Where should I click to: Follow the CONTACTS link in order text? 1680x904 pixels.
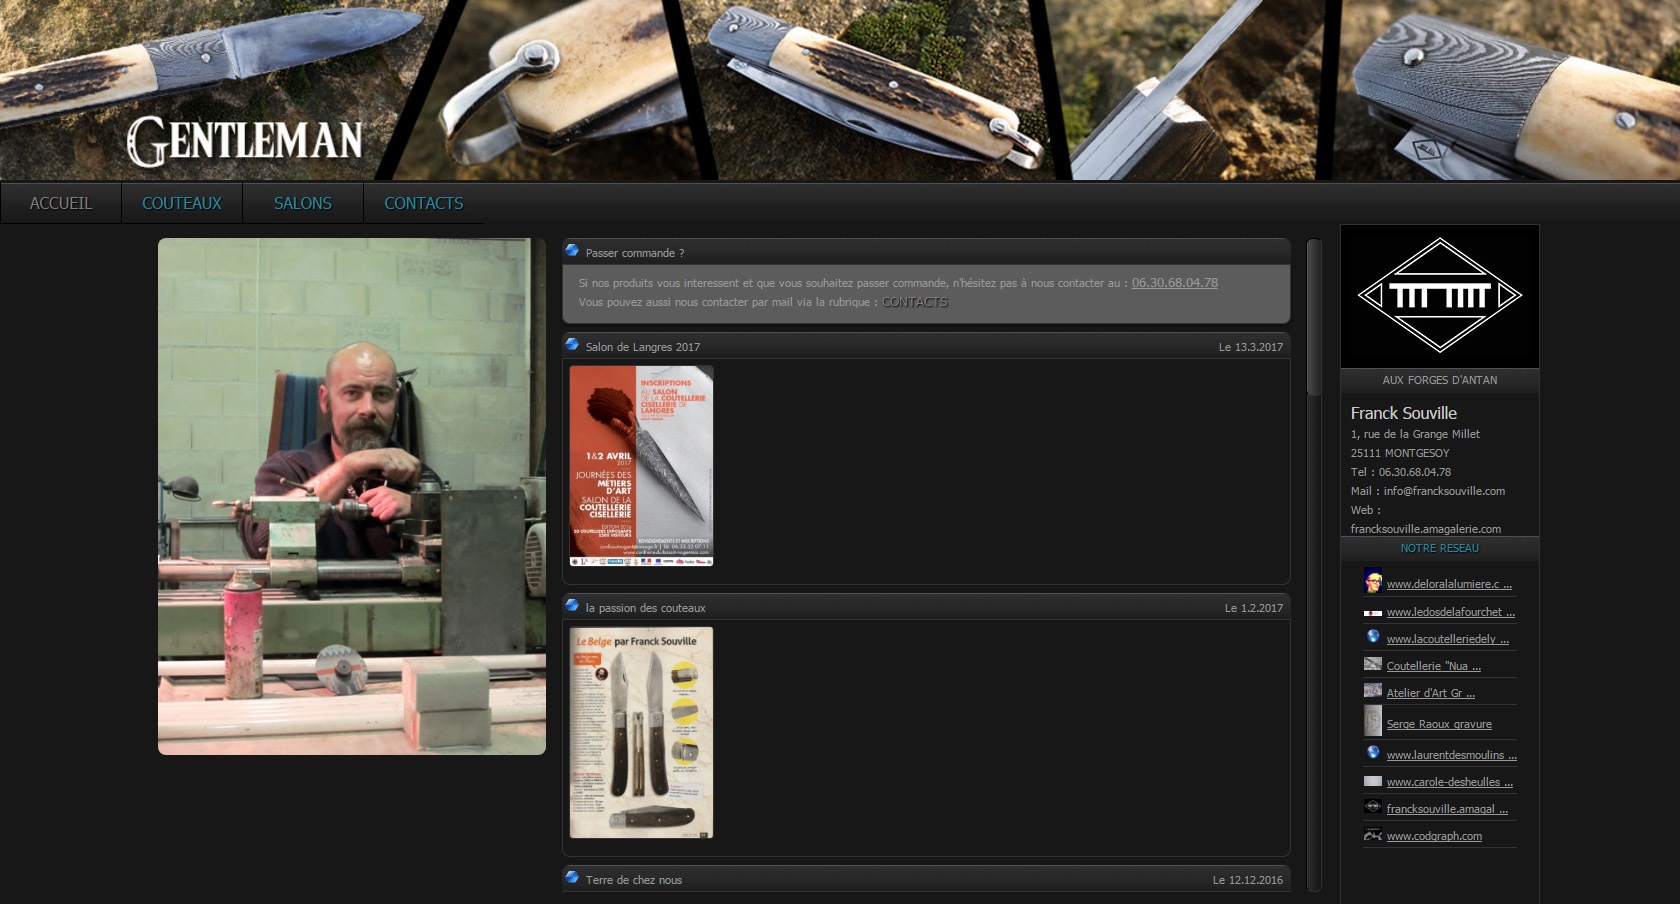coord(914,302)
